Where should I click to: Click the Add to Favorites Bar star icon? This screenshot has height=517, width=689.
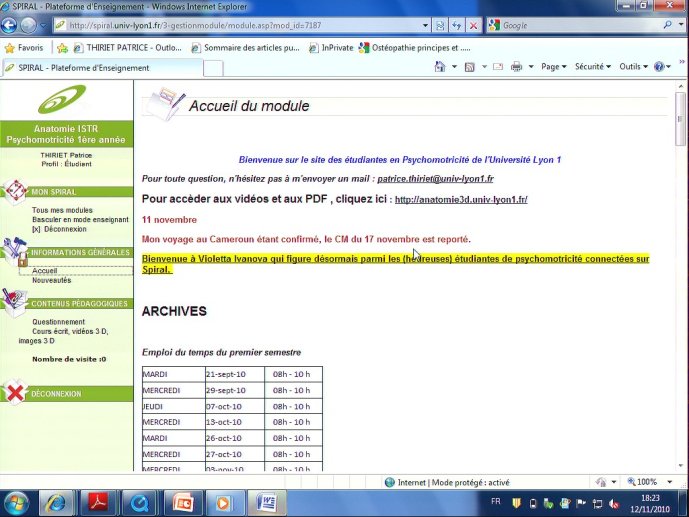[x=62, y=48]
